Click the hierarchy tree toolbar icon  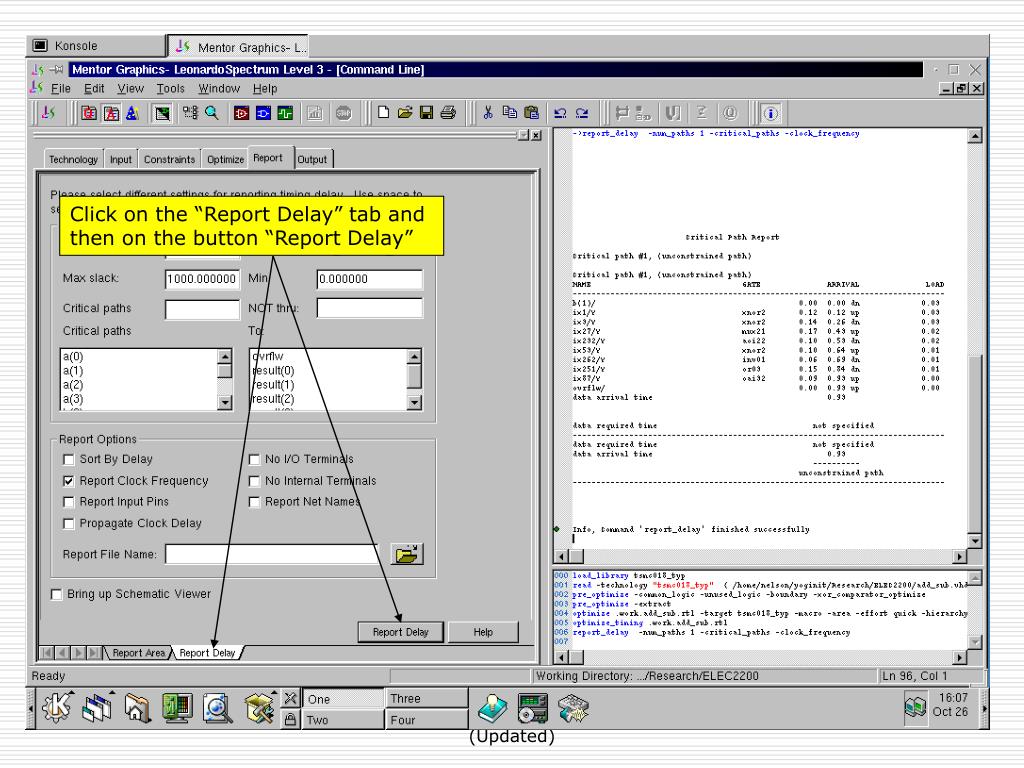pyautogui.click(x=190, y=113)
